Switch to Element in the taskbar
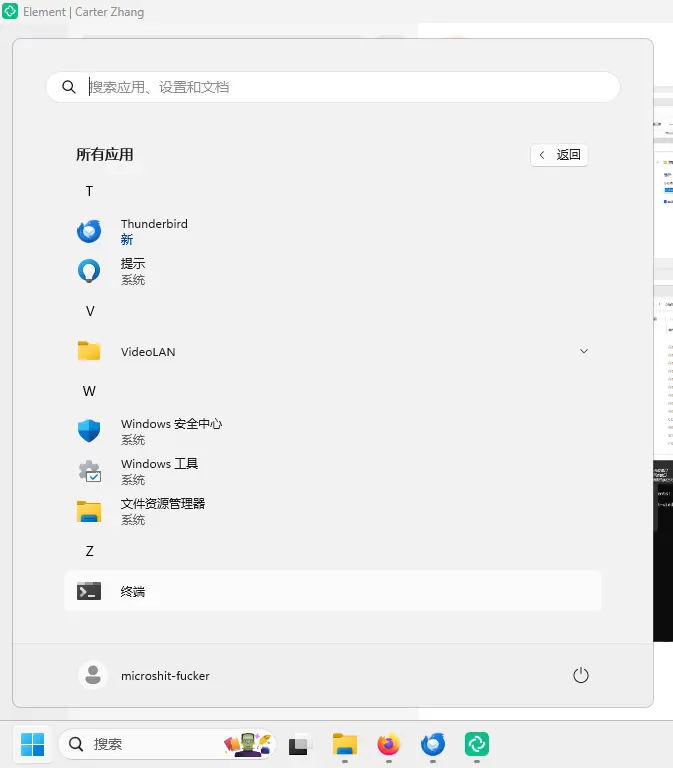Image resolution: width=673 pixels, height=768 pixels. [477, 744]
